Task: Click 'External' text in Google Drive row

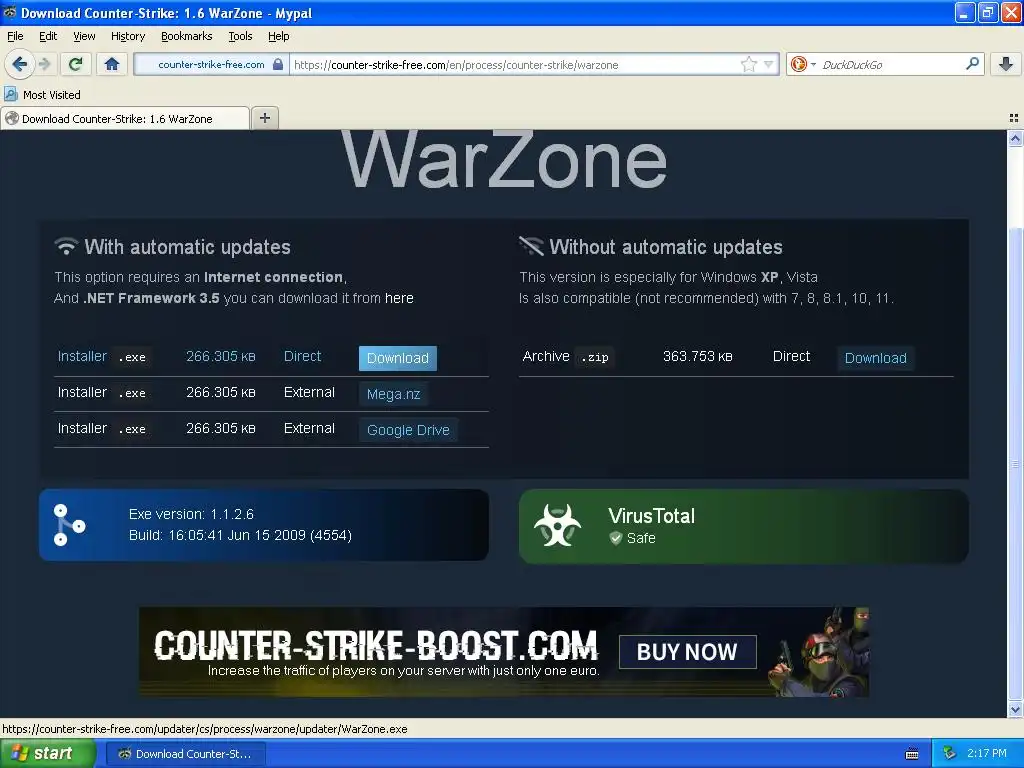Action: click(x=309, y=428)
